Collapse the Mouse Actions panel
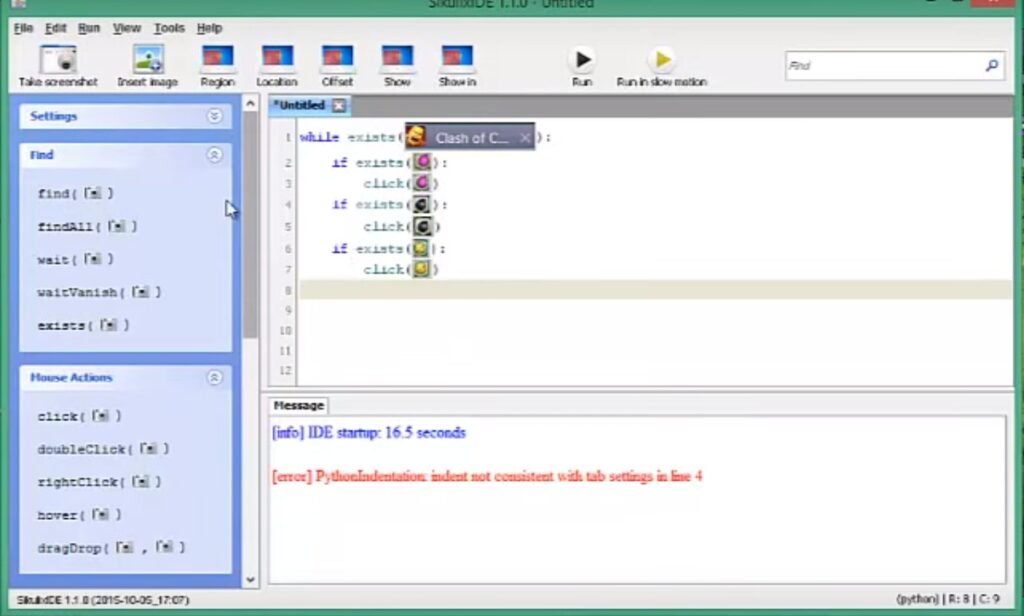This screenshot has width=1024, height=616. click(x=215, y=377)
